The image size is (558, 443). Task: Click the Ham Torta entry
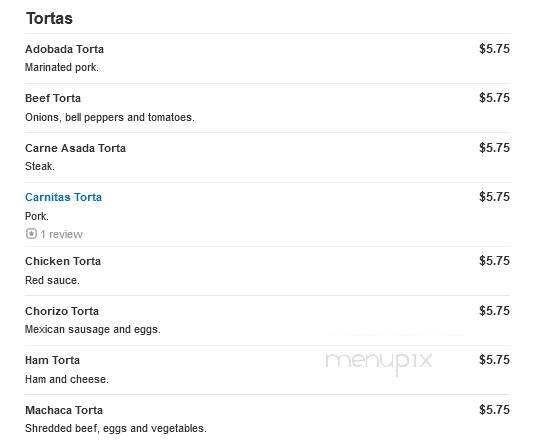coord(52,360)
